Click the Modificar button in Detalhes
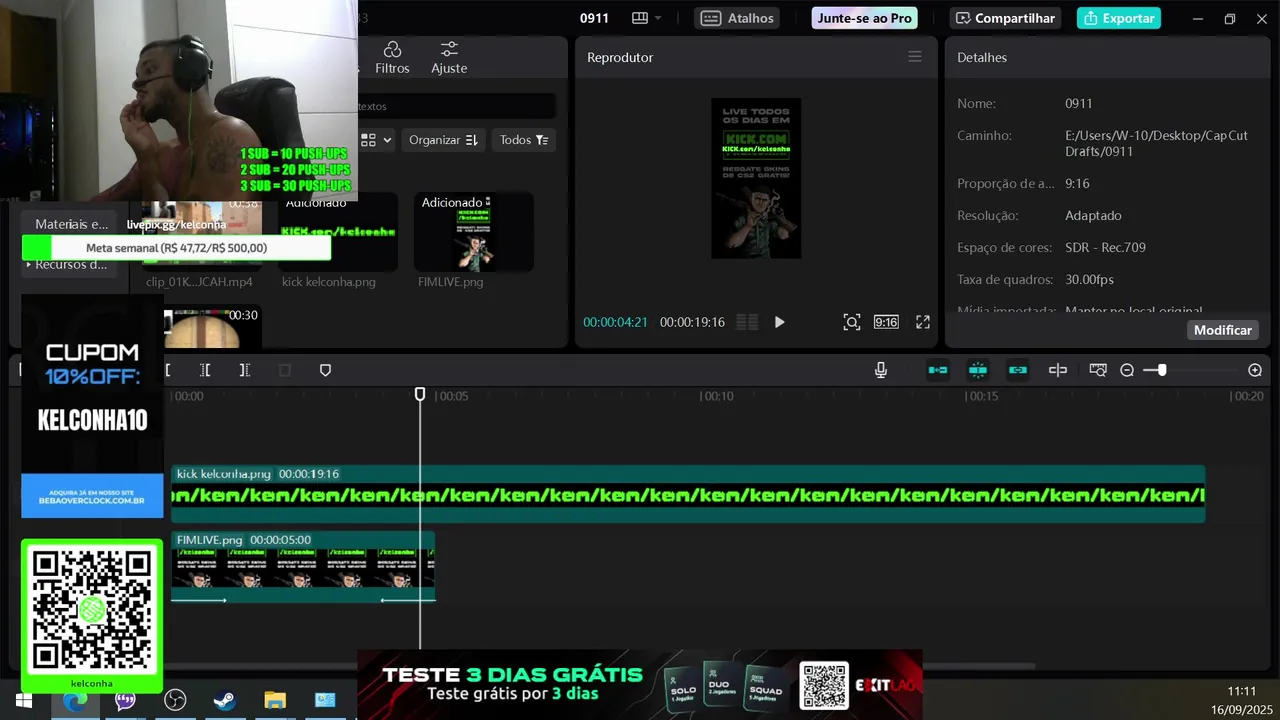1280x720 pixels. pyautogui.click(x=1222, y=330)
